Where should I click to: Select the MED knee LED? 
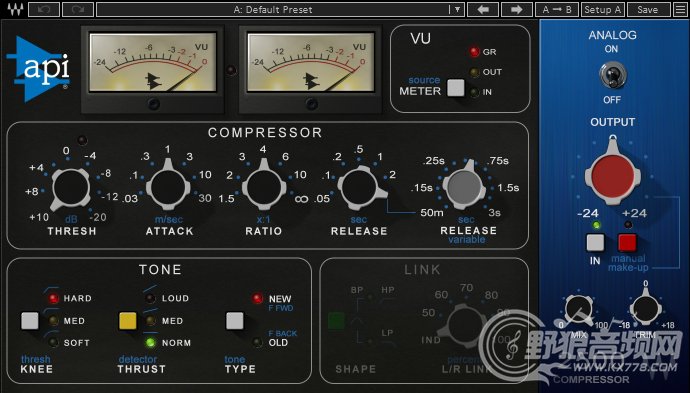point(53,321)
